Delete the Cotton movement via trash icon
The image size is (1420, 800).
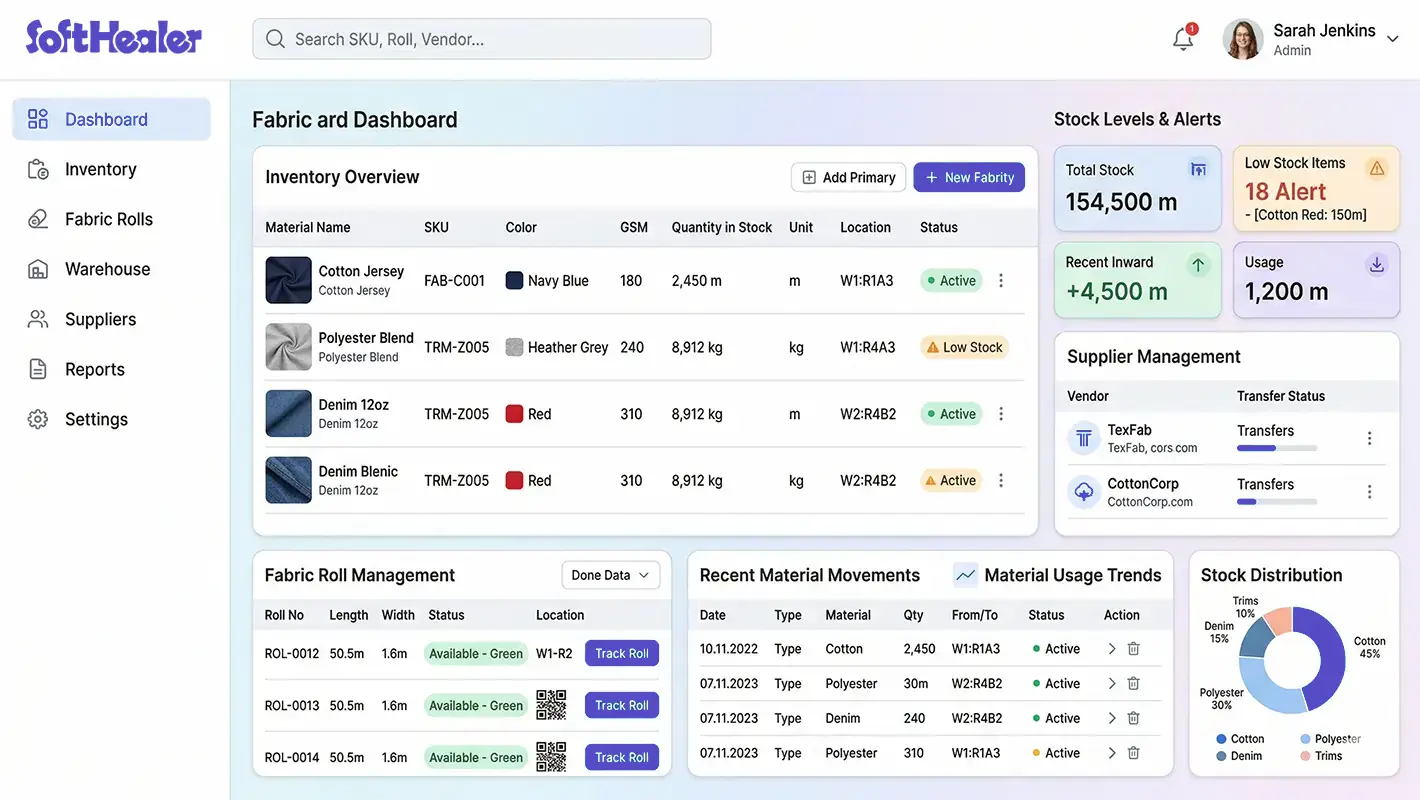point(1133,648)
